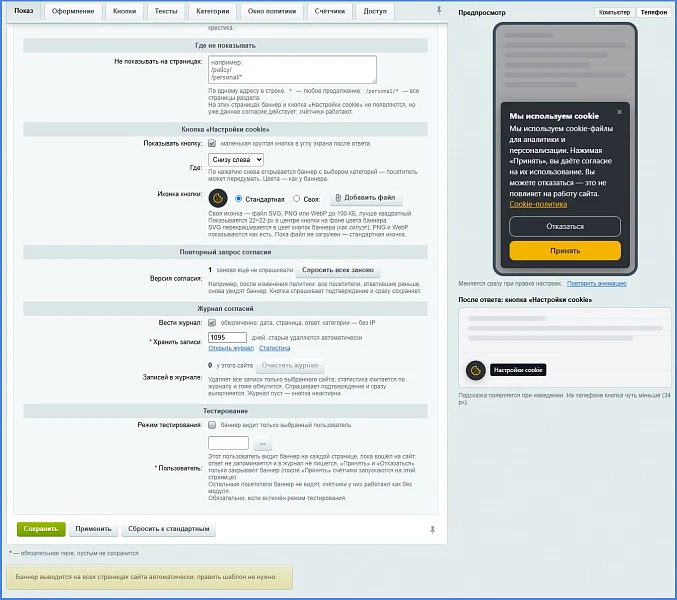Click the pin icon beside the bottom buttons
Screen dimensions: 677x600
pyautogui.click(x=432, y=530)
